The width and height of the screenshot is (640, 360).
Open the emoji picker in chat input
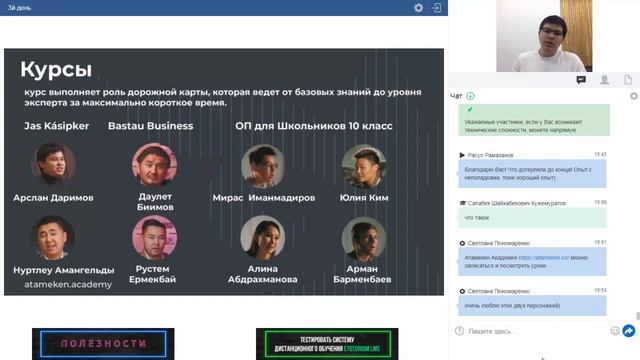pyautogui.click(x=615, y=331)
